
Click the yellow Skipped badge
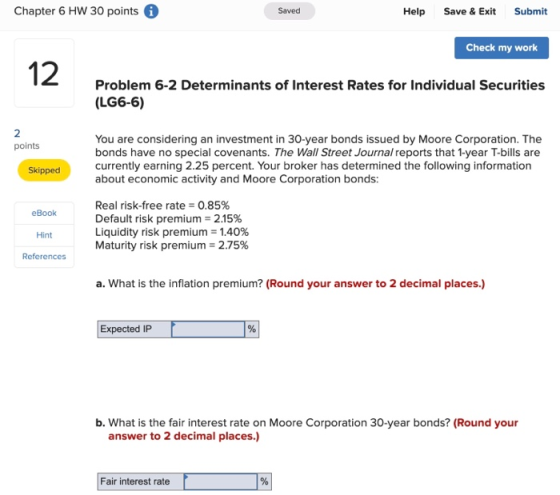coord(44,170)
